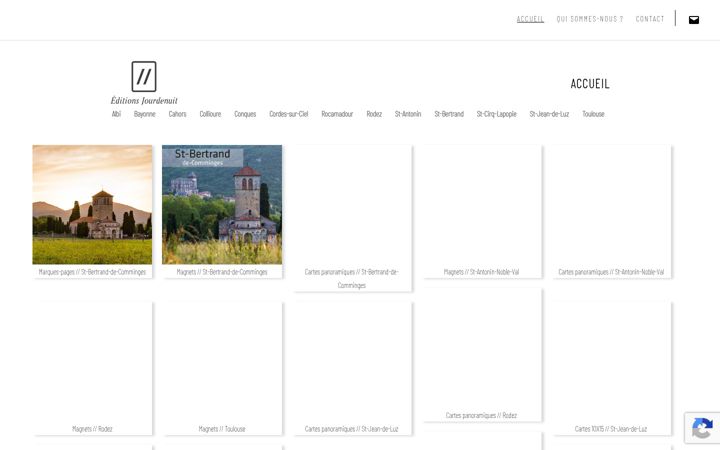This screenshot has width=720, height=450.
Task: Select the Bayonne city link
Action: pyautogui.click(x=145, y=114)
